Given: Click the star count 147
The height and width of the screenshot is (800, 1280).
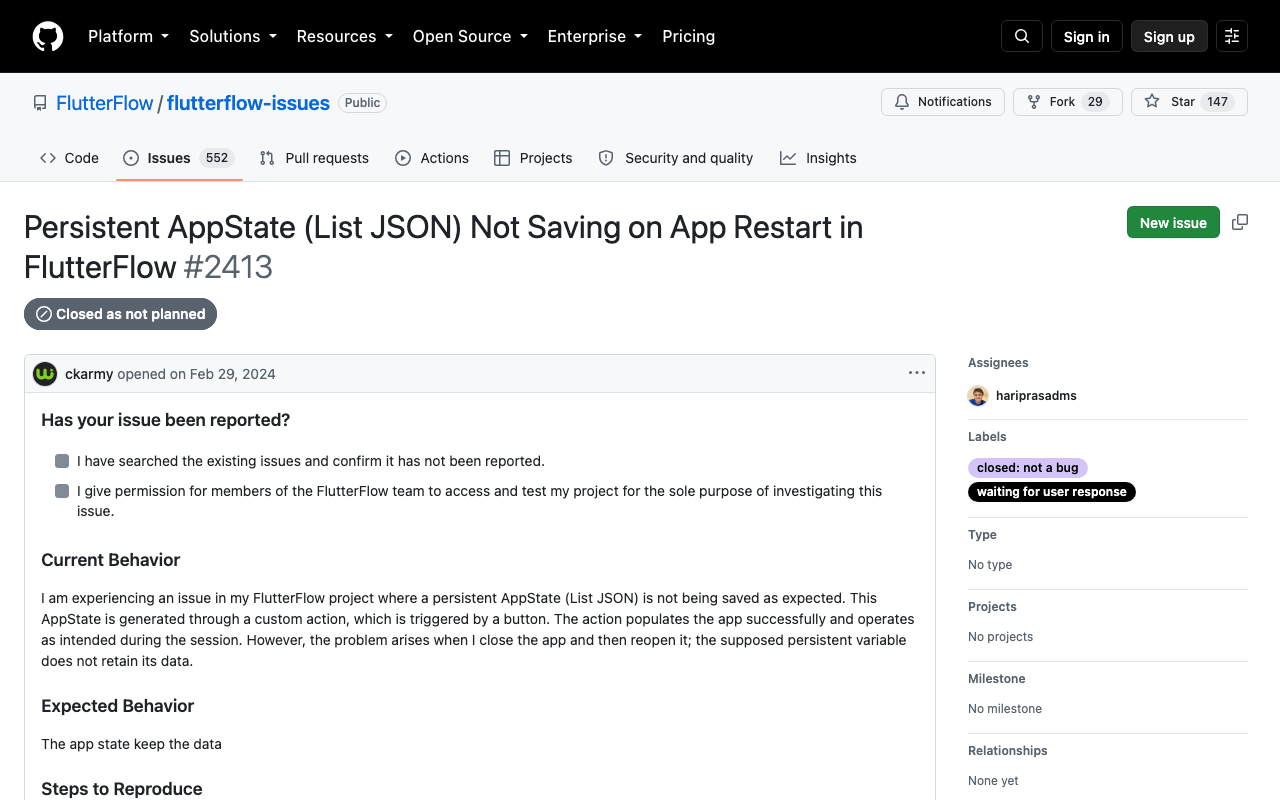Looking at the screenshot, I should pyautogui.click(x=1217, y=102).
